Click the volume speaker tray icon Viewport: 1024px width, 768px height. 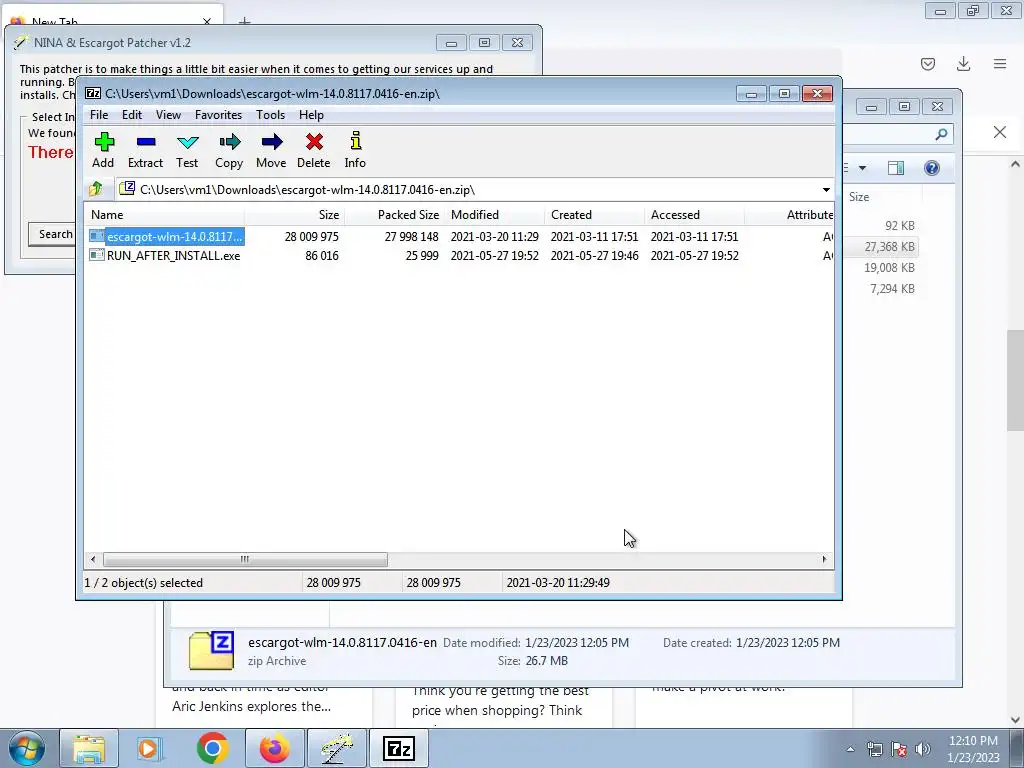(923, 749)
